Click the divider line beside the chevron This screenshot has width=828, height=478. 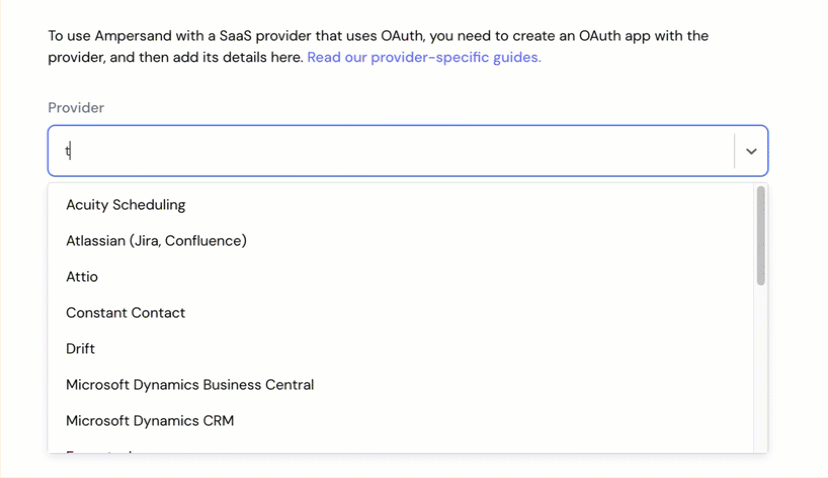click(x=734, y=151)
